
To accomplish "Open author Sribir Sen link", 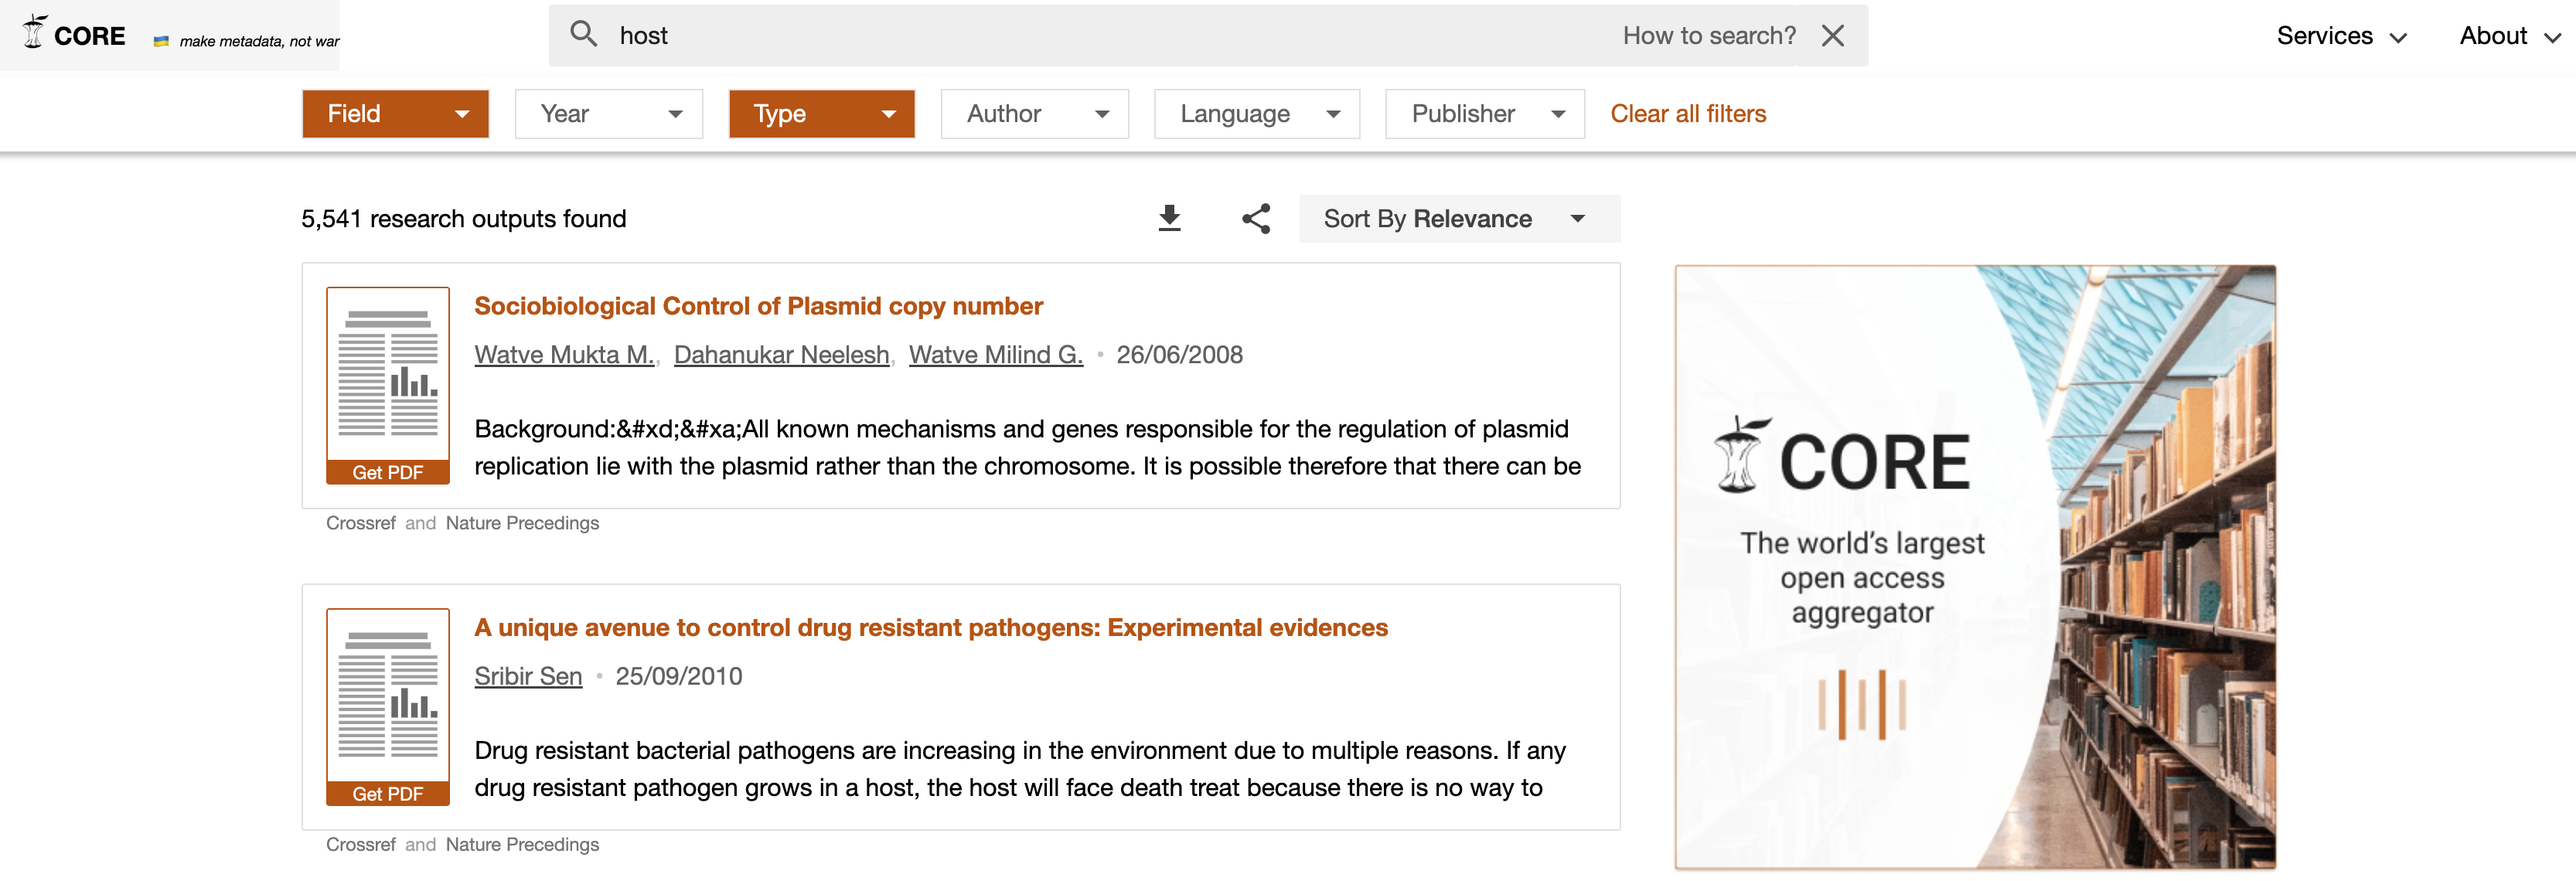I will point(528,676).
